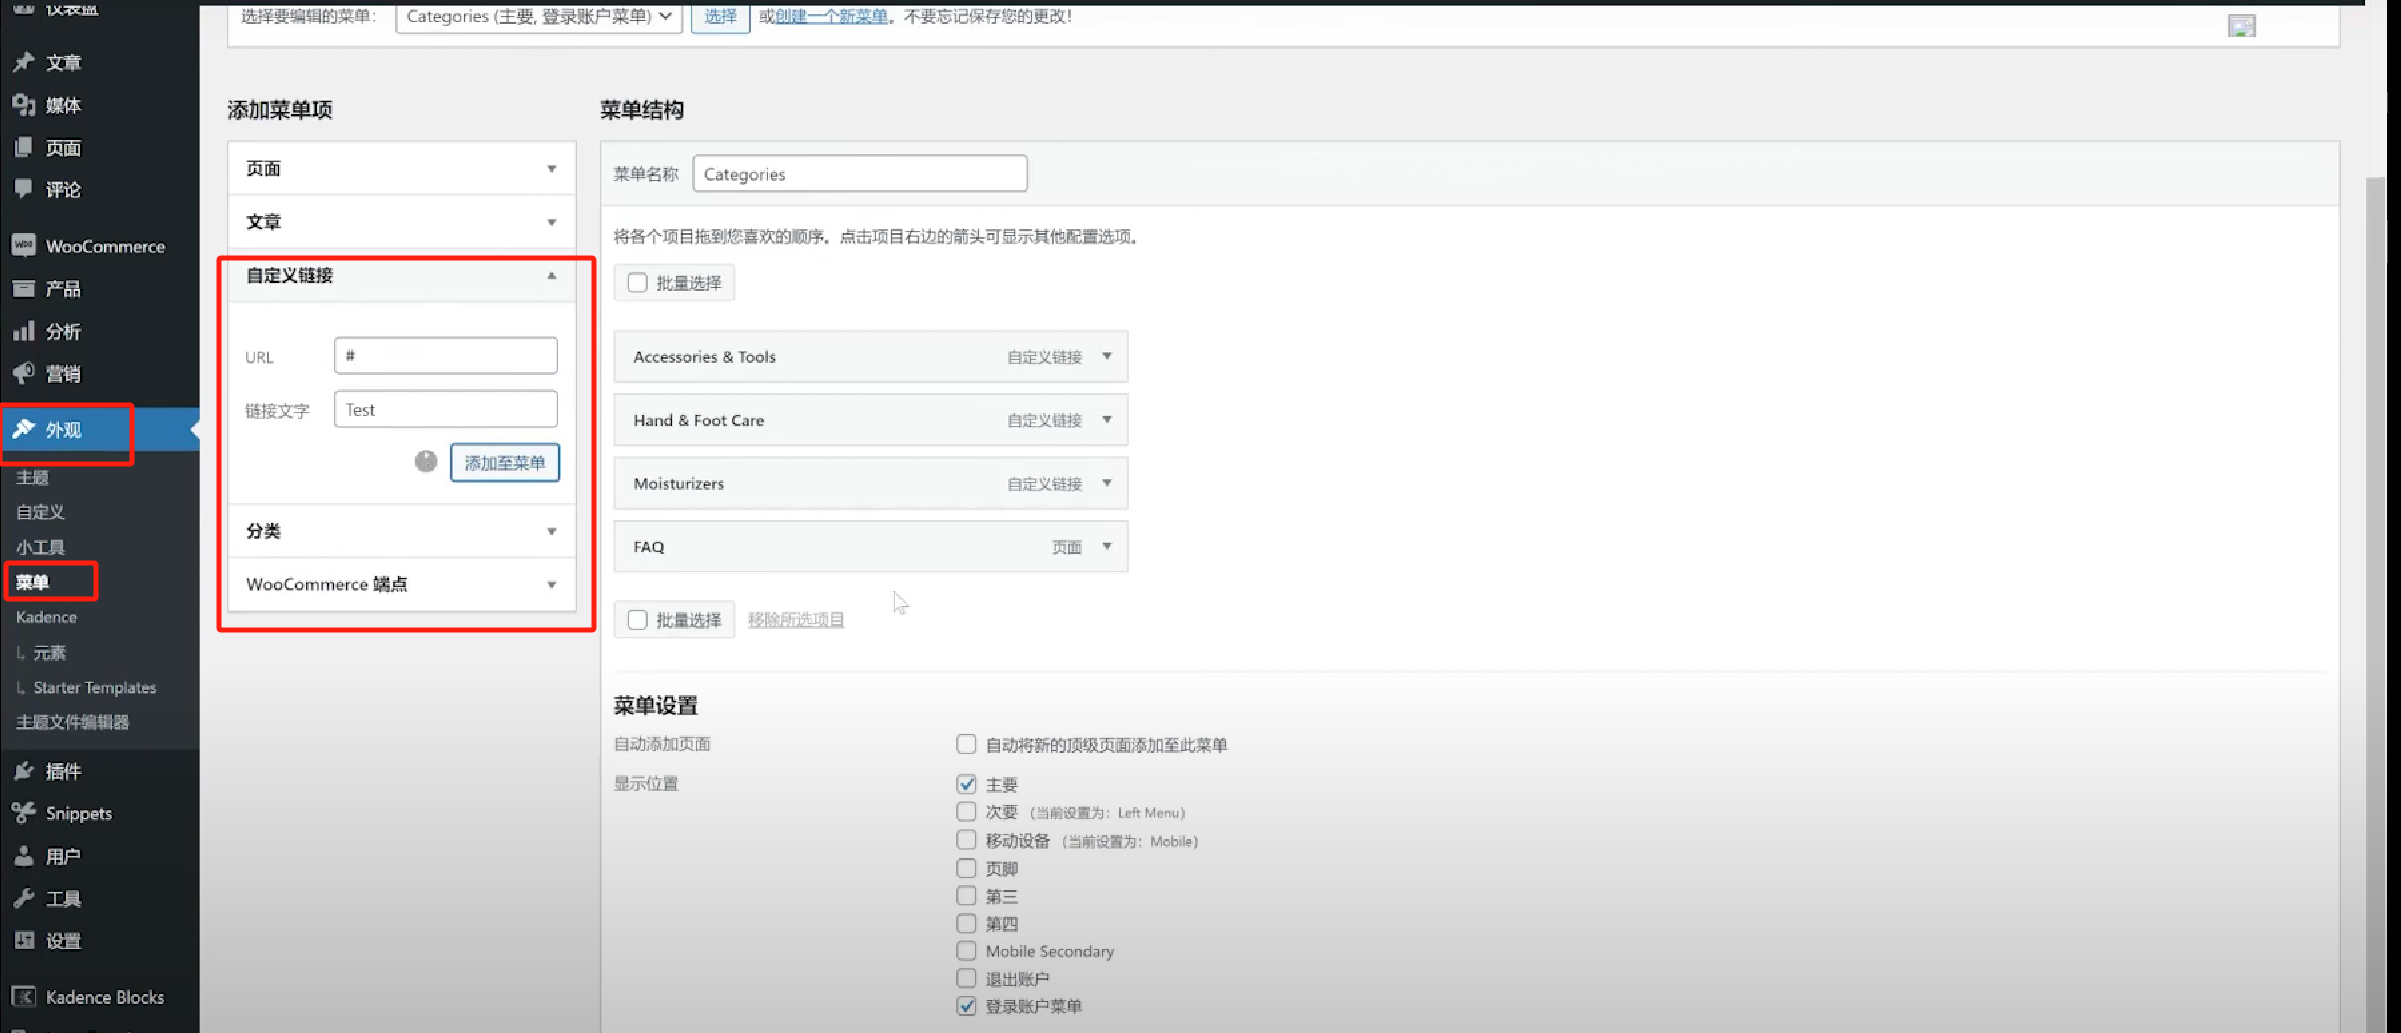Image resolution: width=2401 pixels, height=1033 pixels.
Task: Click the 外观 (Appearance) brush icon
Action: [x=22, y=429]
